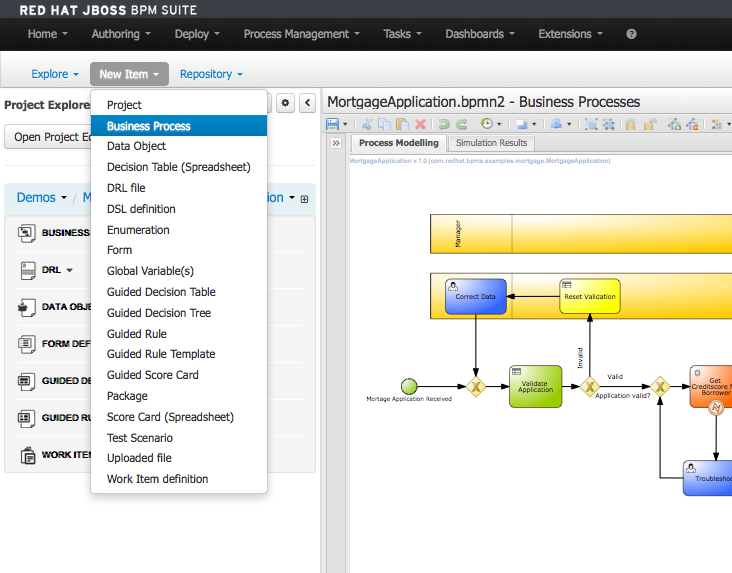Screen dimensions: 732x573
Task: Open the Dashboards menu
Action: 480,34
